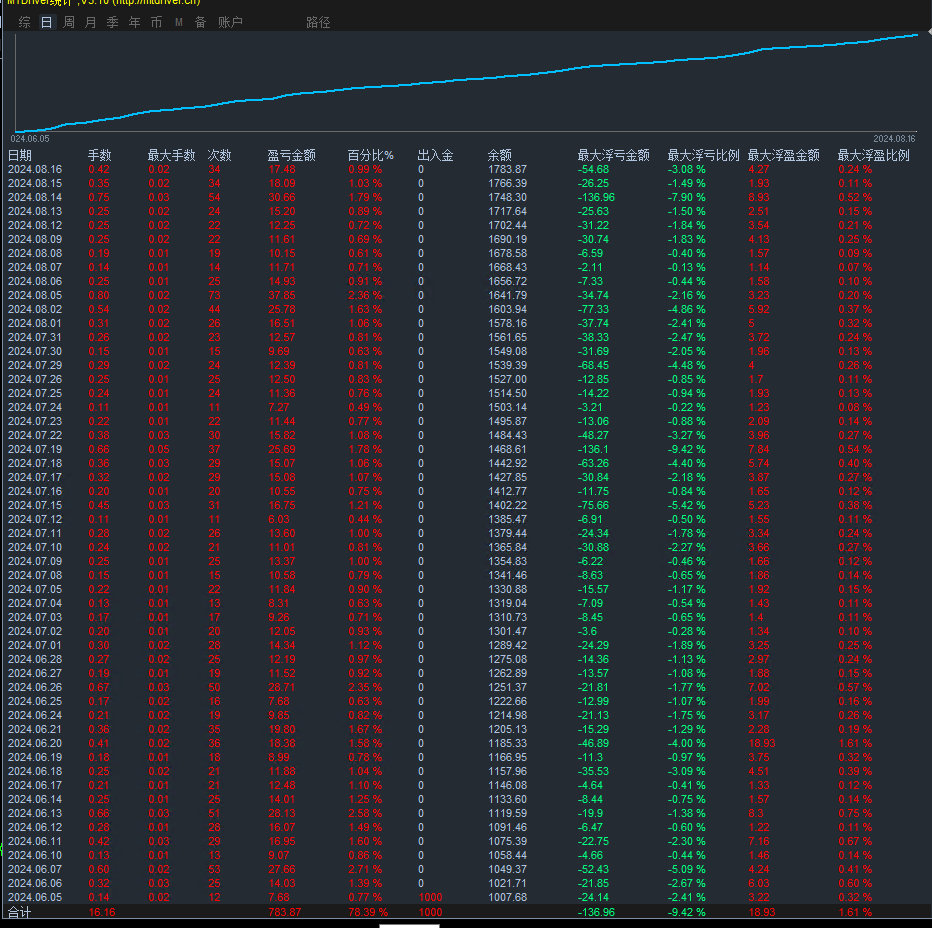The image size is (932, 928).
Task: Open the 周 weekly statistics tab
Action: point(69,22)
